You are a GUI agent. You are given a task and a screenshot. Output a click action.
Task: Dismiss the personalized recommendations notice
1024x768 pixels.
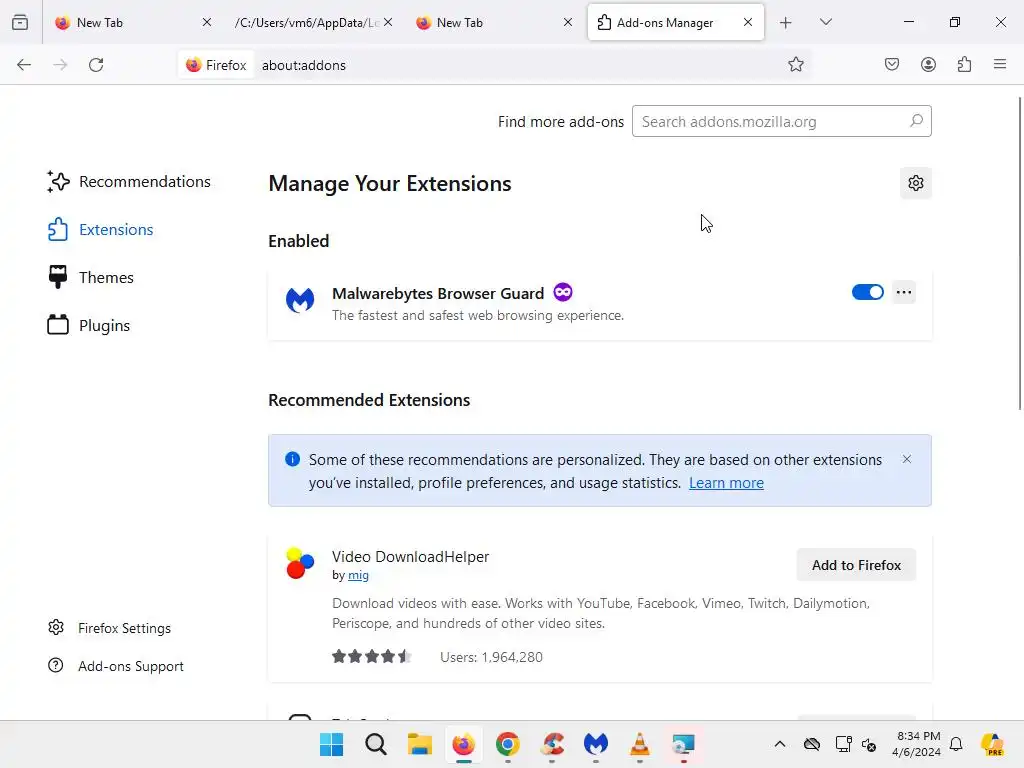click(906, 459)
